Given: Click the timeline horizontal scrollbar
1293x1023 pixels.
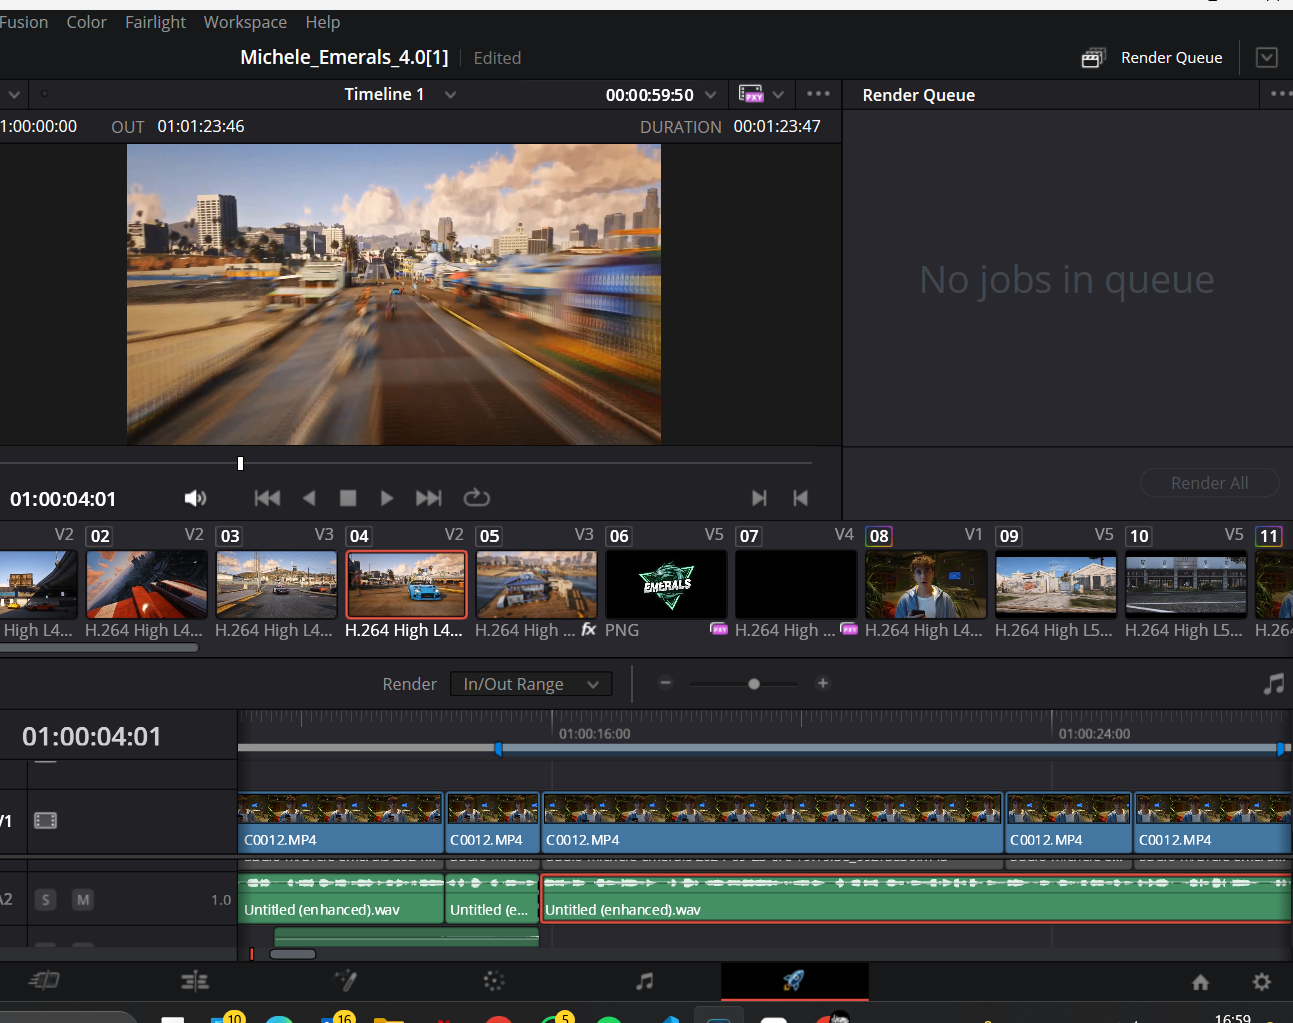Looking at the screenshot, I should click(293, 954).
